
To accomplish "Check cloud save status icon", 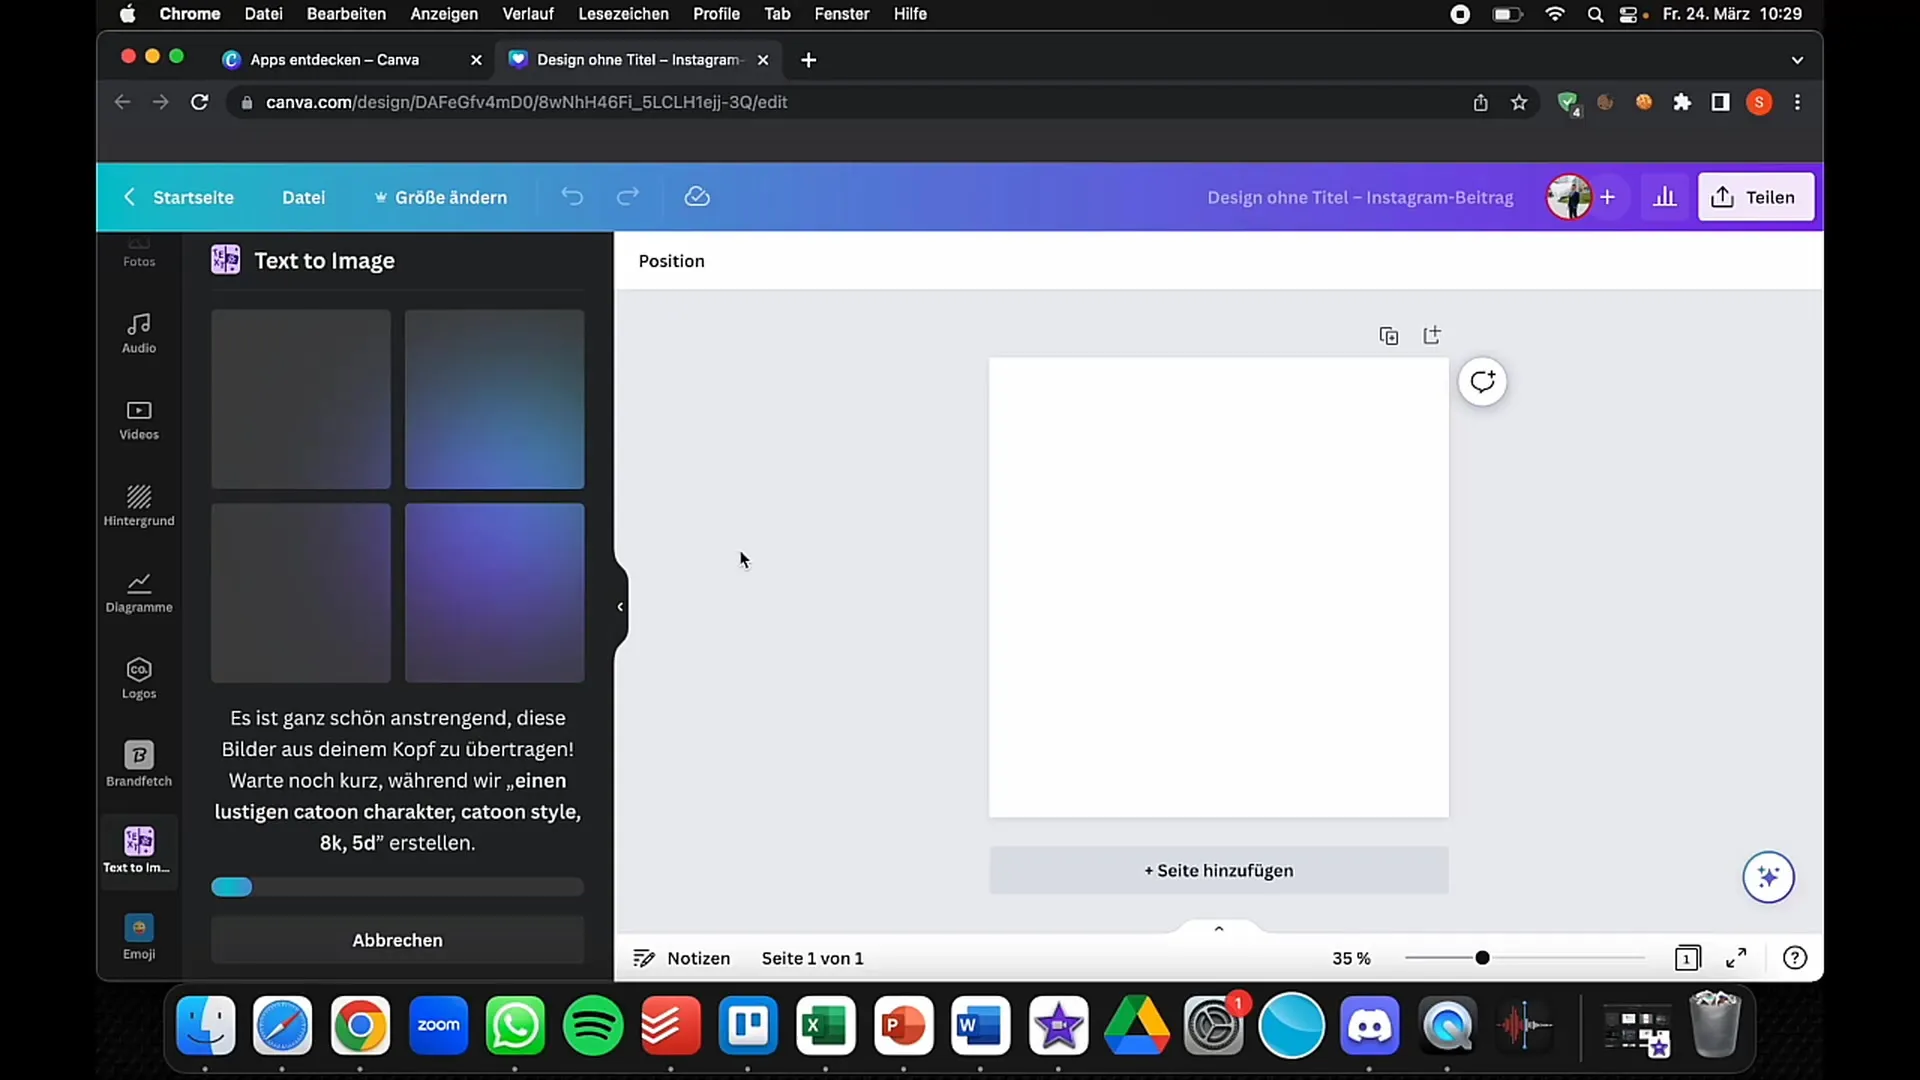I will [697, 197].
